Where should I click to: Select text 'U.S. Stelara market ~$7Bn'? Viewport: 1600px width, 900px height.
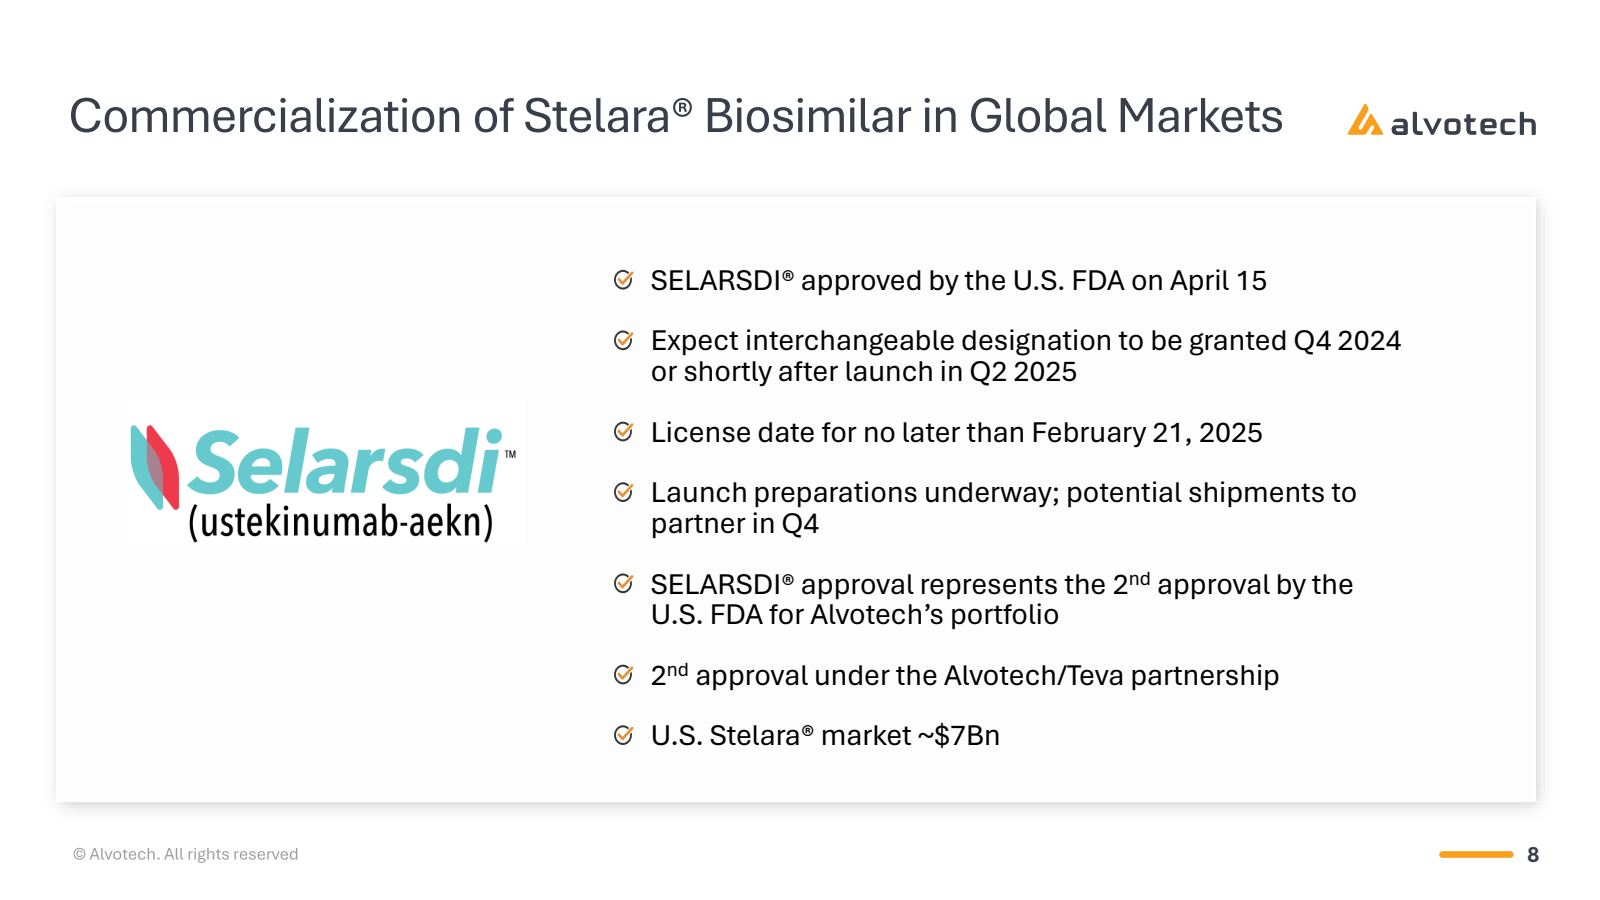[x=825, y=736]
